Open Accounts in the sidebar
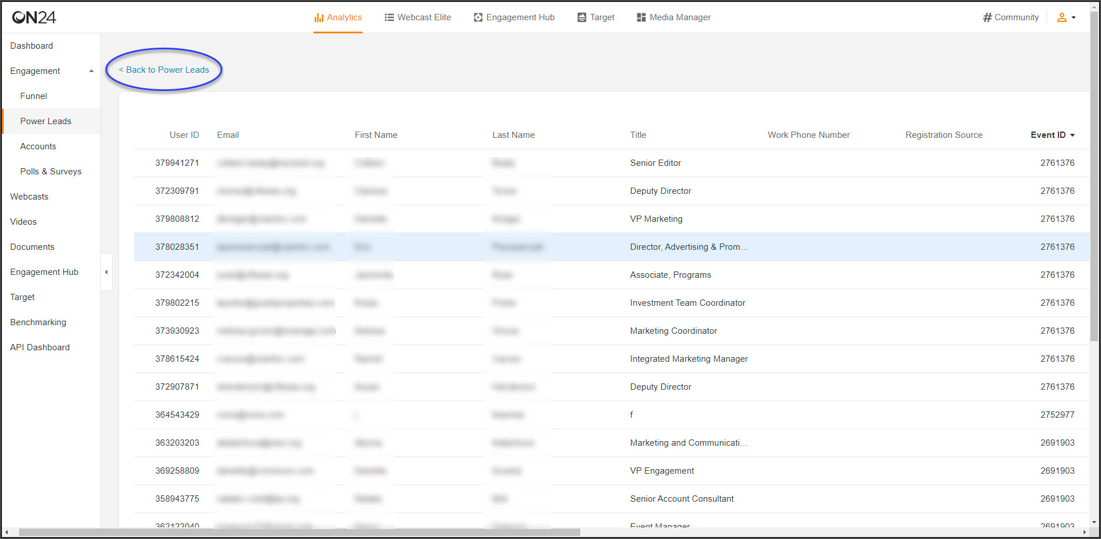Image resolution: width=1101 pixels, height=539 pixels. [38, 147]
